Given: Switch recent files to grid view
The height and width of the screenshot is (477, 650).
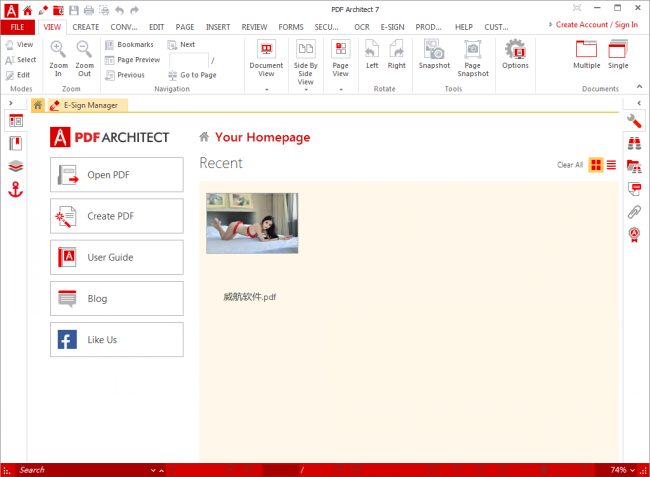Looking at the screenshot, I should [x=596, y=165].
